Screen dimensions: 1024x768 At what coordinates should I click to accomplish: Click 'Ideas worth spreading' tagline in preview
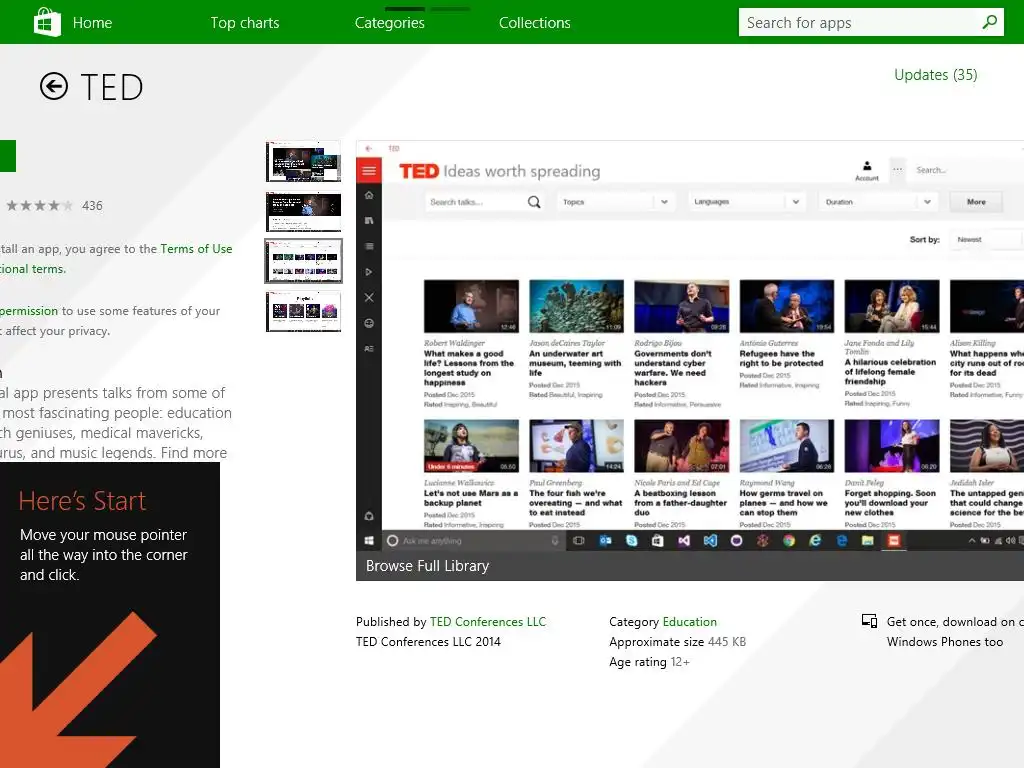click(x=522, y=171)
